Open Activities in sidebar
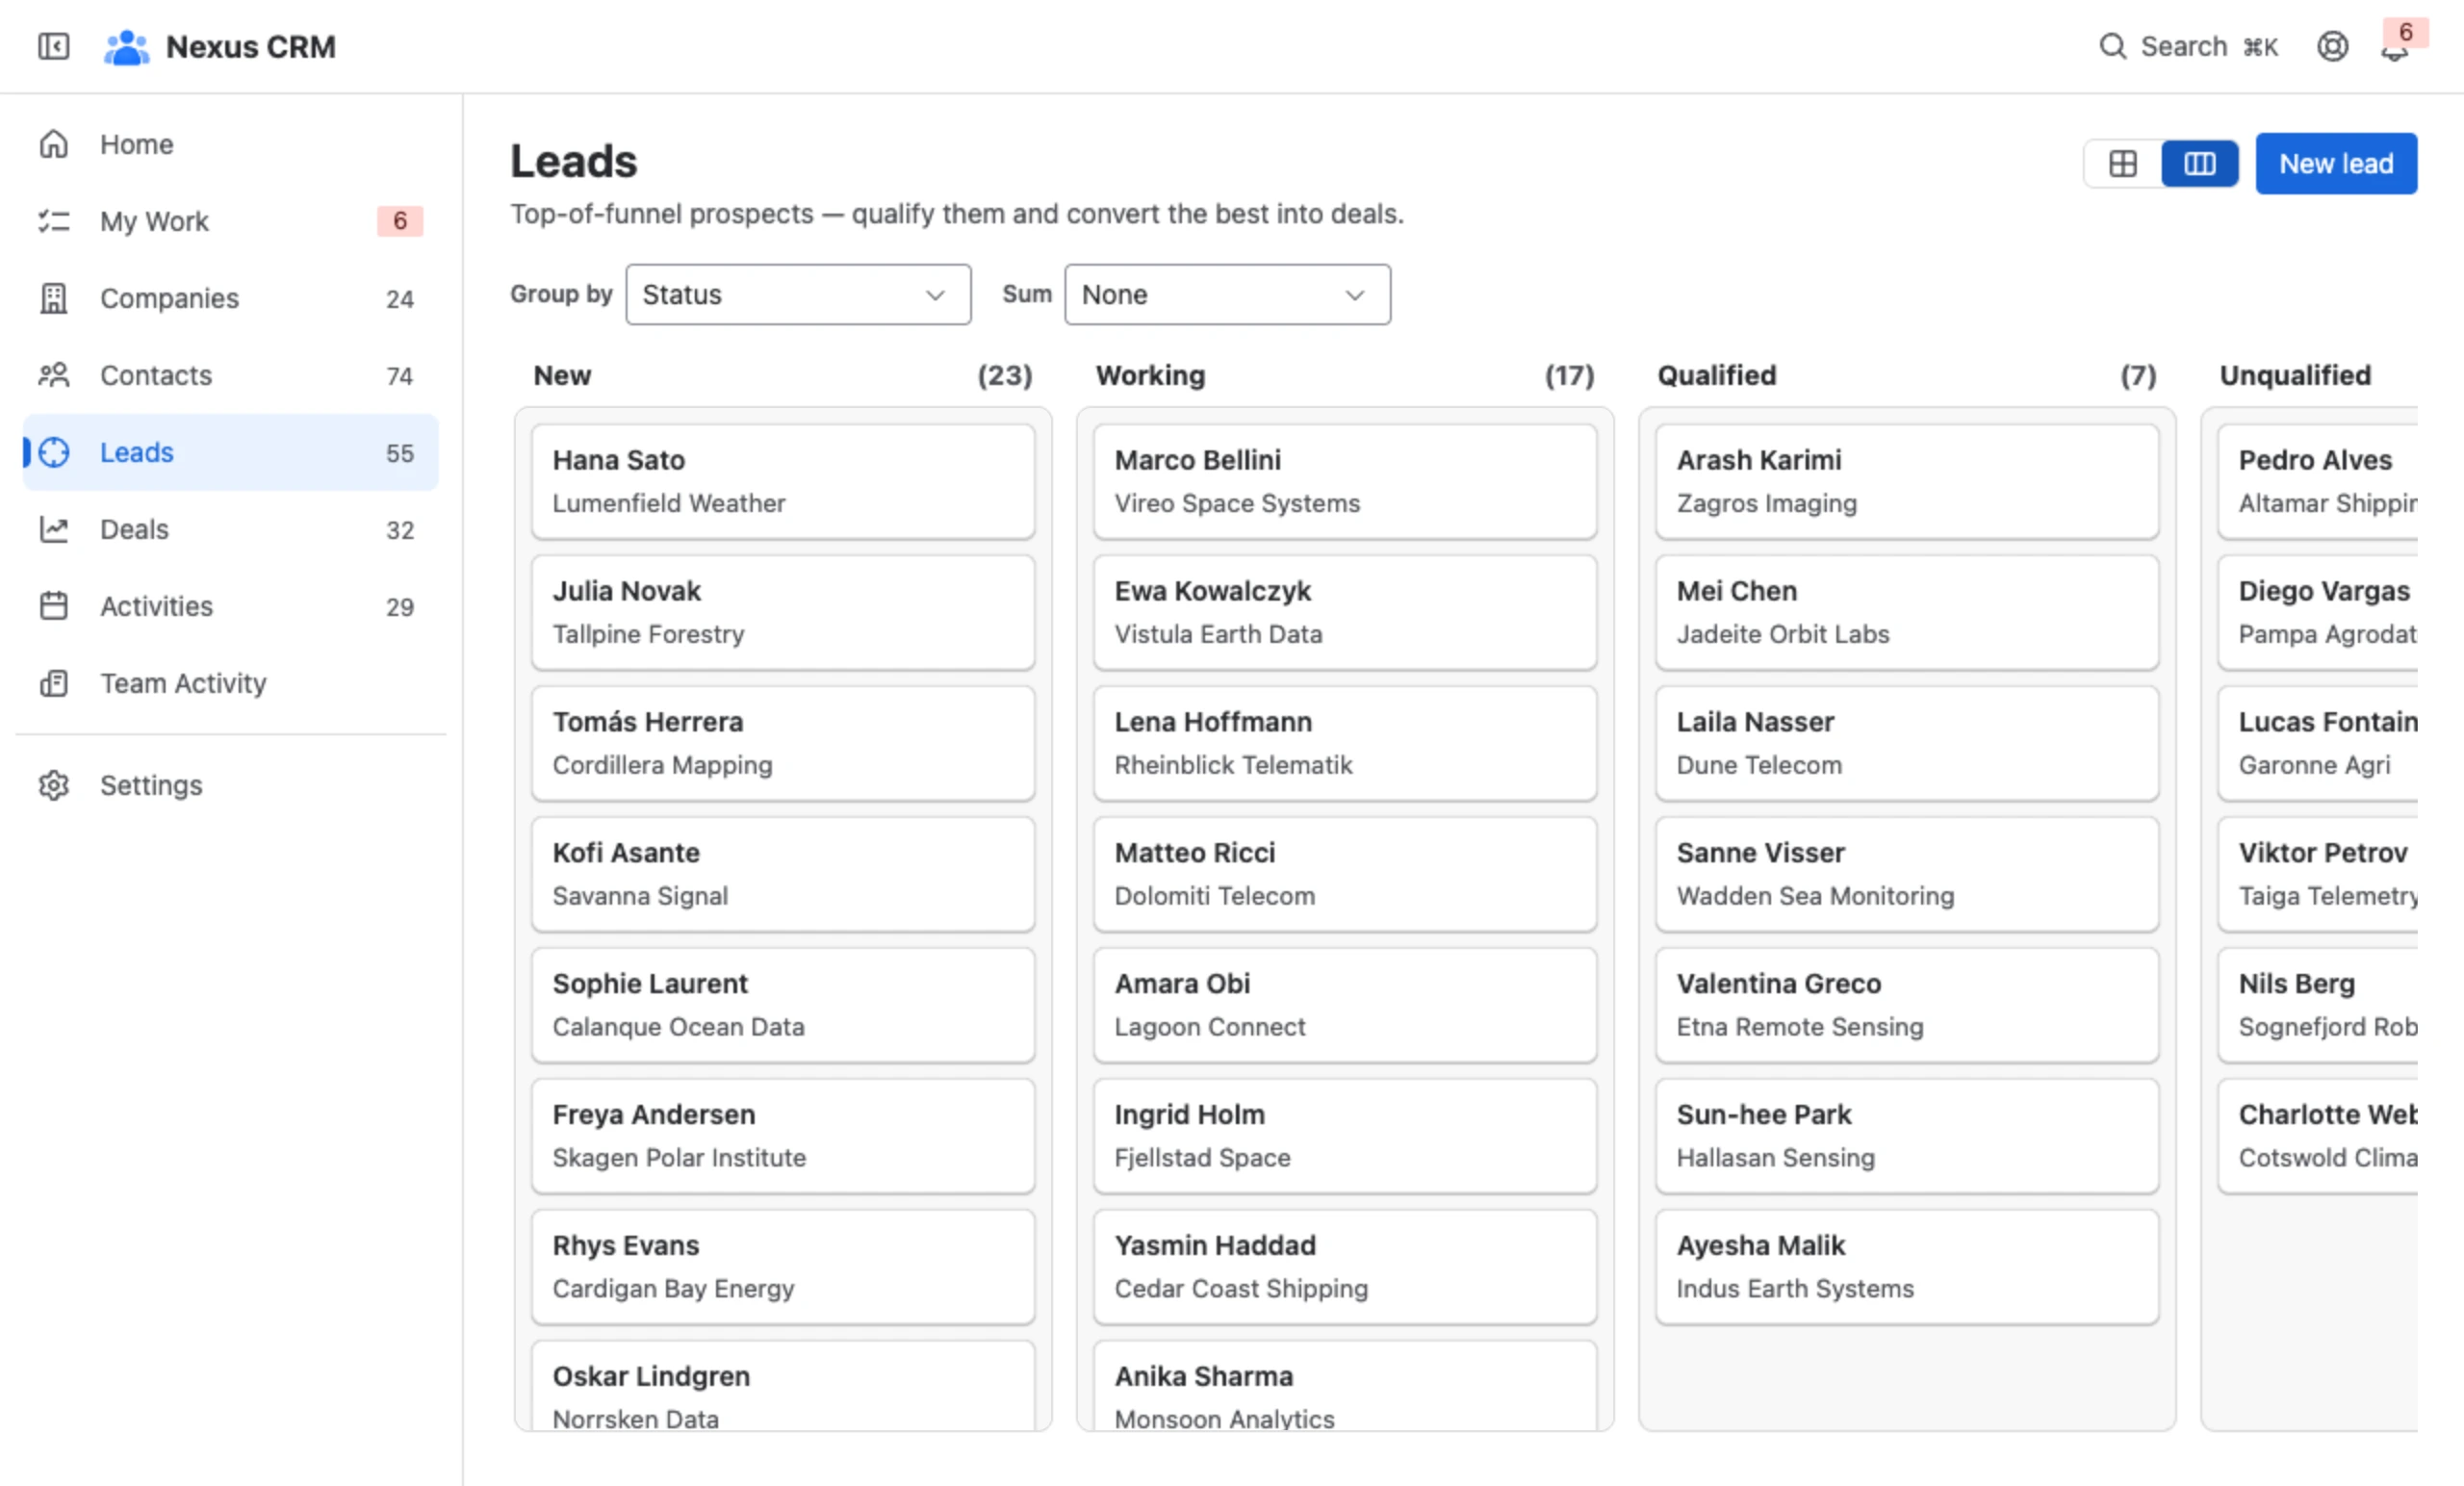Screen dimensions: 2464x1486 click(230, 606)
